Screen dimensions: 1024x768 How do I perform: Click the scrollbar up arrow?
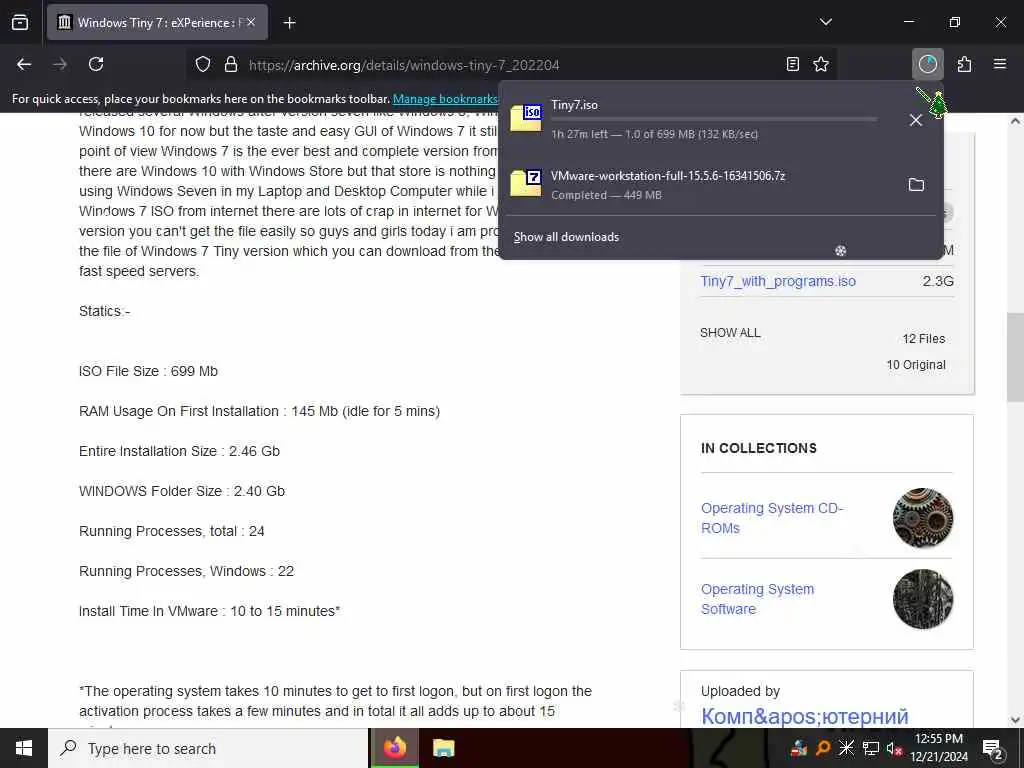[x=1016, y=121]
